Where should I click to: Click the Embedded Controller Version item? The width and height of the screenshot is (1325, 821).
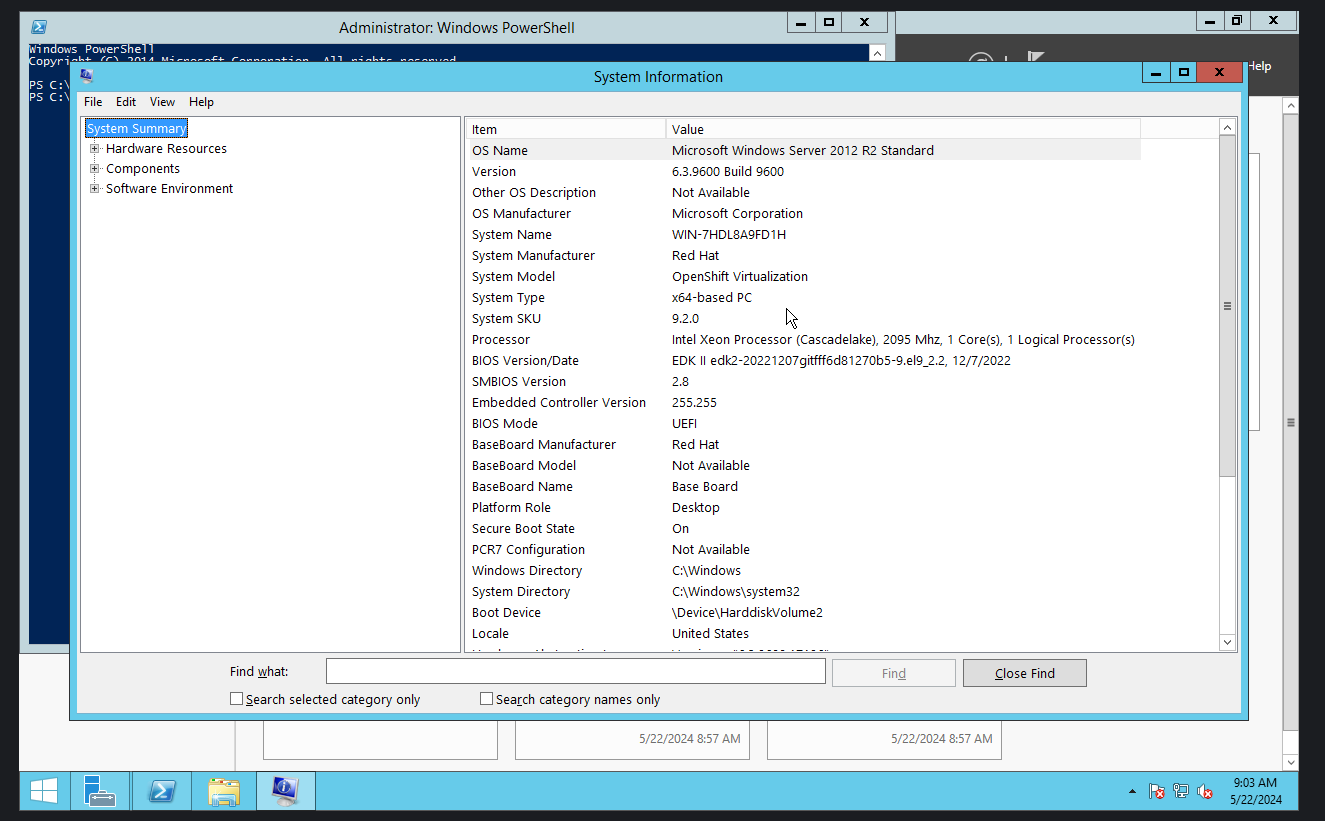(x=559, y=402)
